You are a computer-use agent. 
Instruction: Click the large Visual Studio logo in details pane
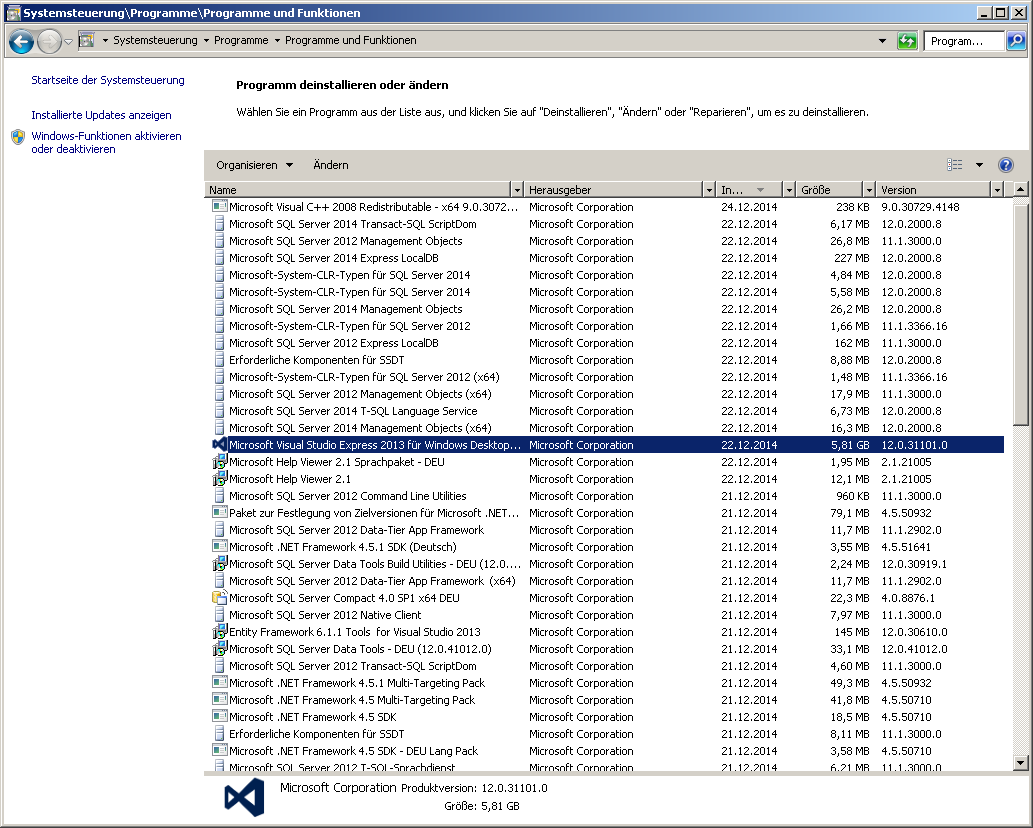(x=244, y=797)
